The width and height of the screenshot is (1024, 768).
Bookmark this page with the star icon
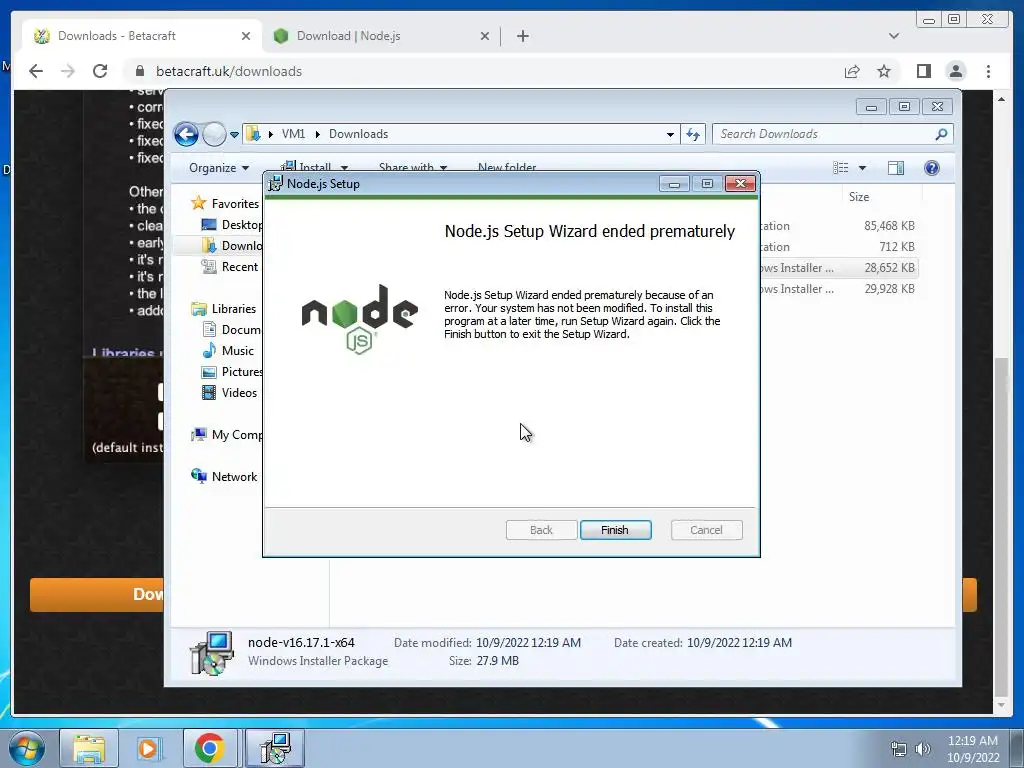pyautogui.click(x=884, y=71)
